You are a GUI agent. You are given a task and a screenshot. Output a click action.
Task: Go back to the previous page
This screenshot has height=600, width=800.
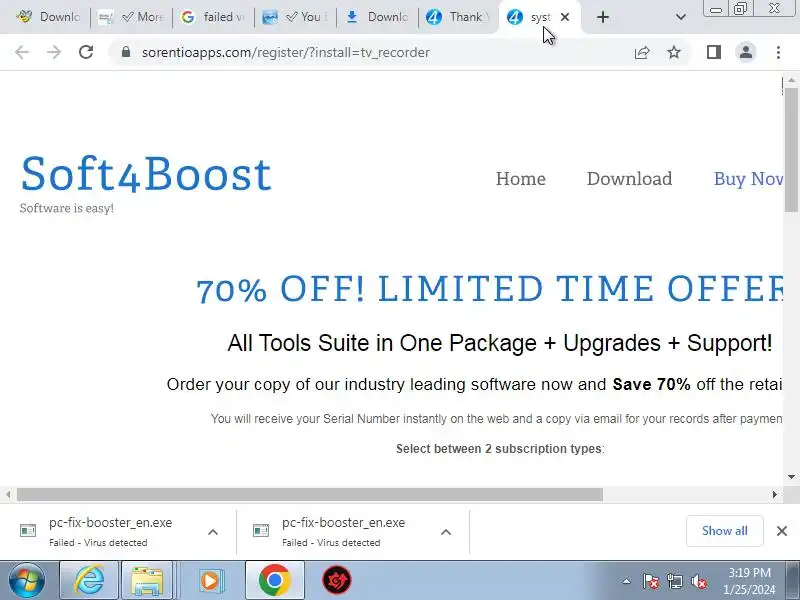[x=22, y=52]
